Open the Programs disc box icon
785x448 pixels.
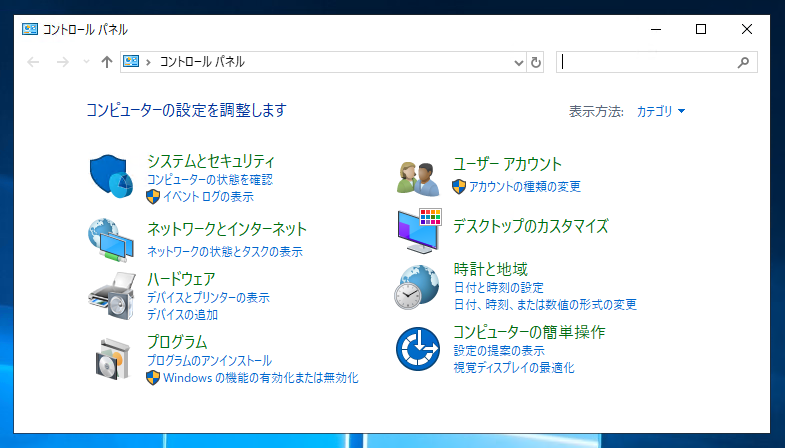(x=113, y=359)
